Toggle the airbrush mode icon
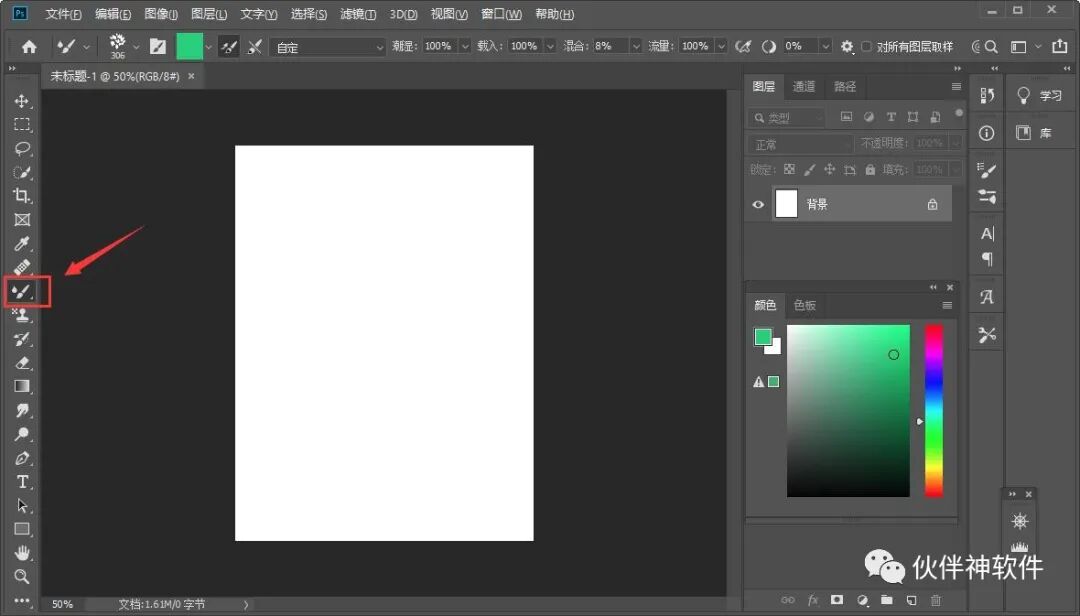1080x616 pixels. coord(742,46)
